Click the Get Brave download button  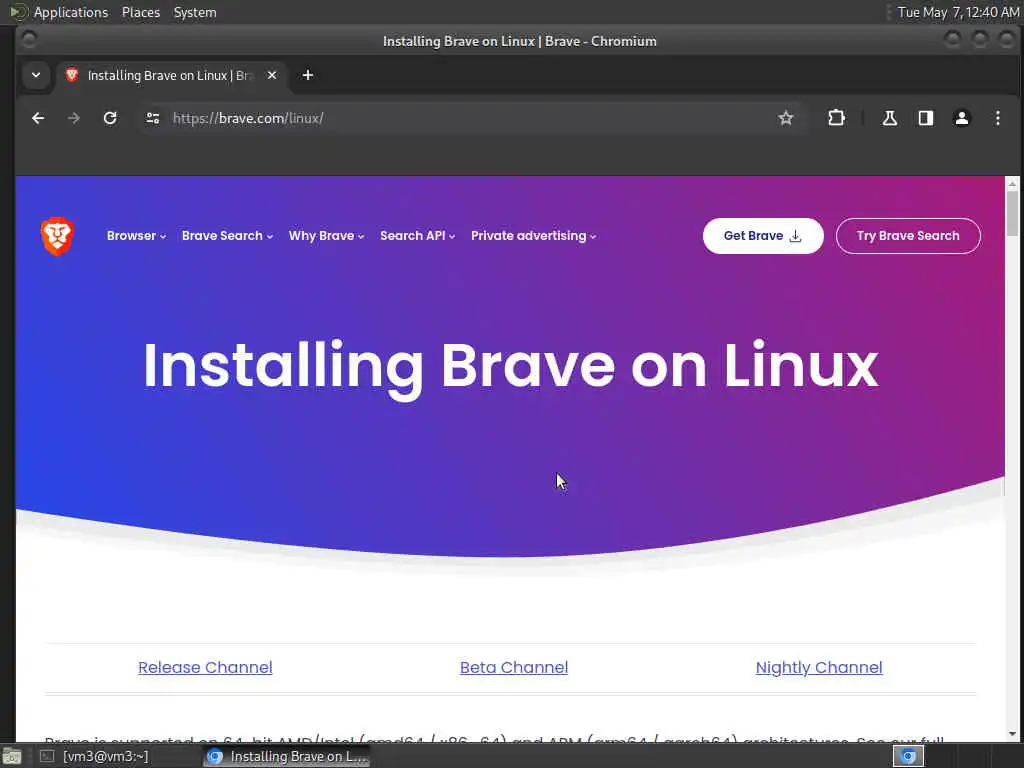pos(763,236)
